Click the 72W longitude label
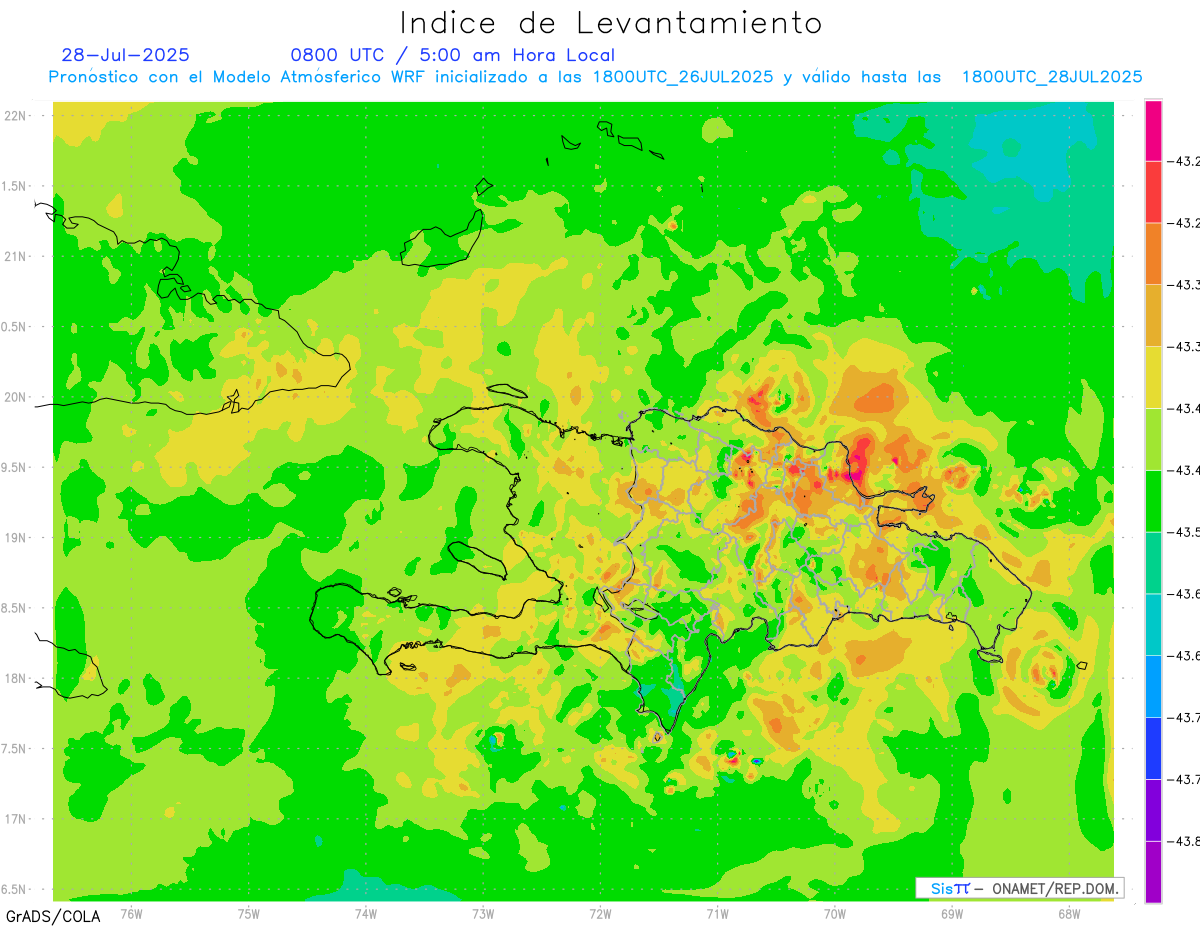This screenshot has height=927, width=1200. coord(600,913)
